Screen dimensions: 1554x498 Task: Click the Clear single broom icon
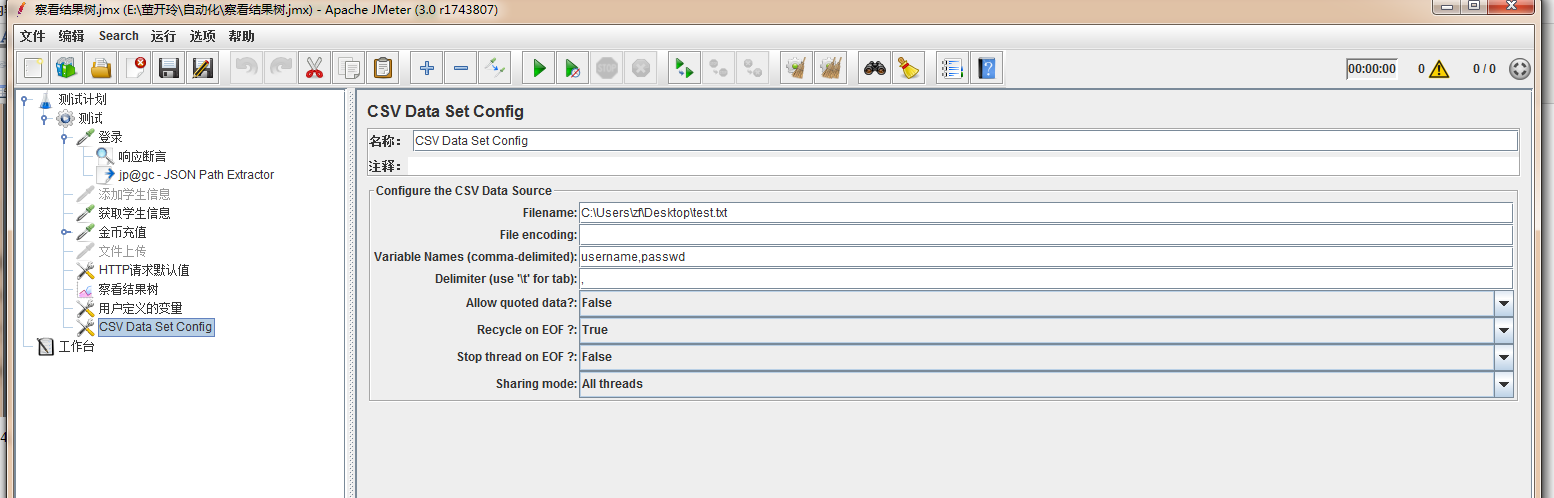[796, 68]
